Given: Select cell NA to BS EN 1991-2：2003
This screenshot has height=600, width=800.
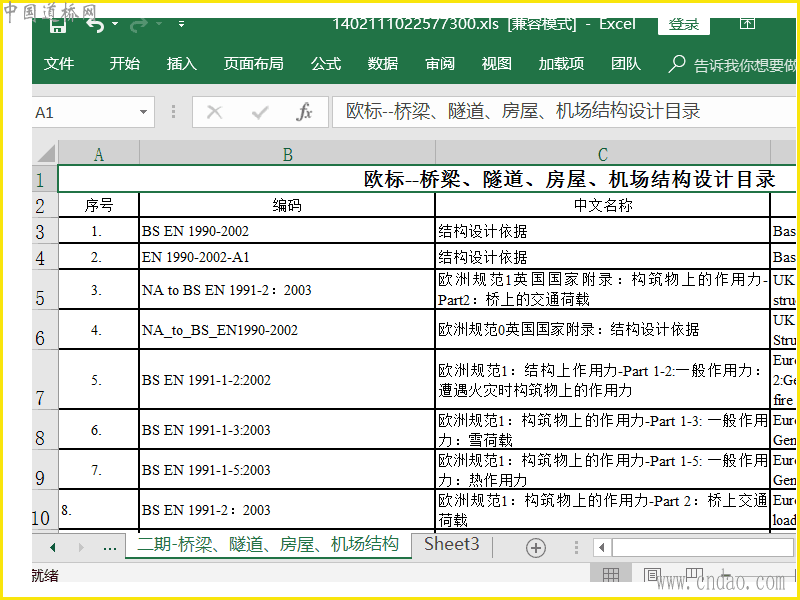Looking at the screenshot, I should tap(287, 290).
